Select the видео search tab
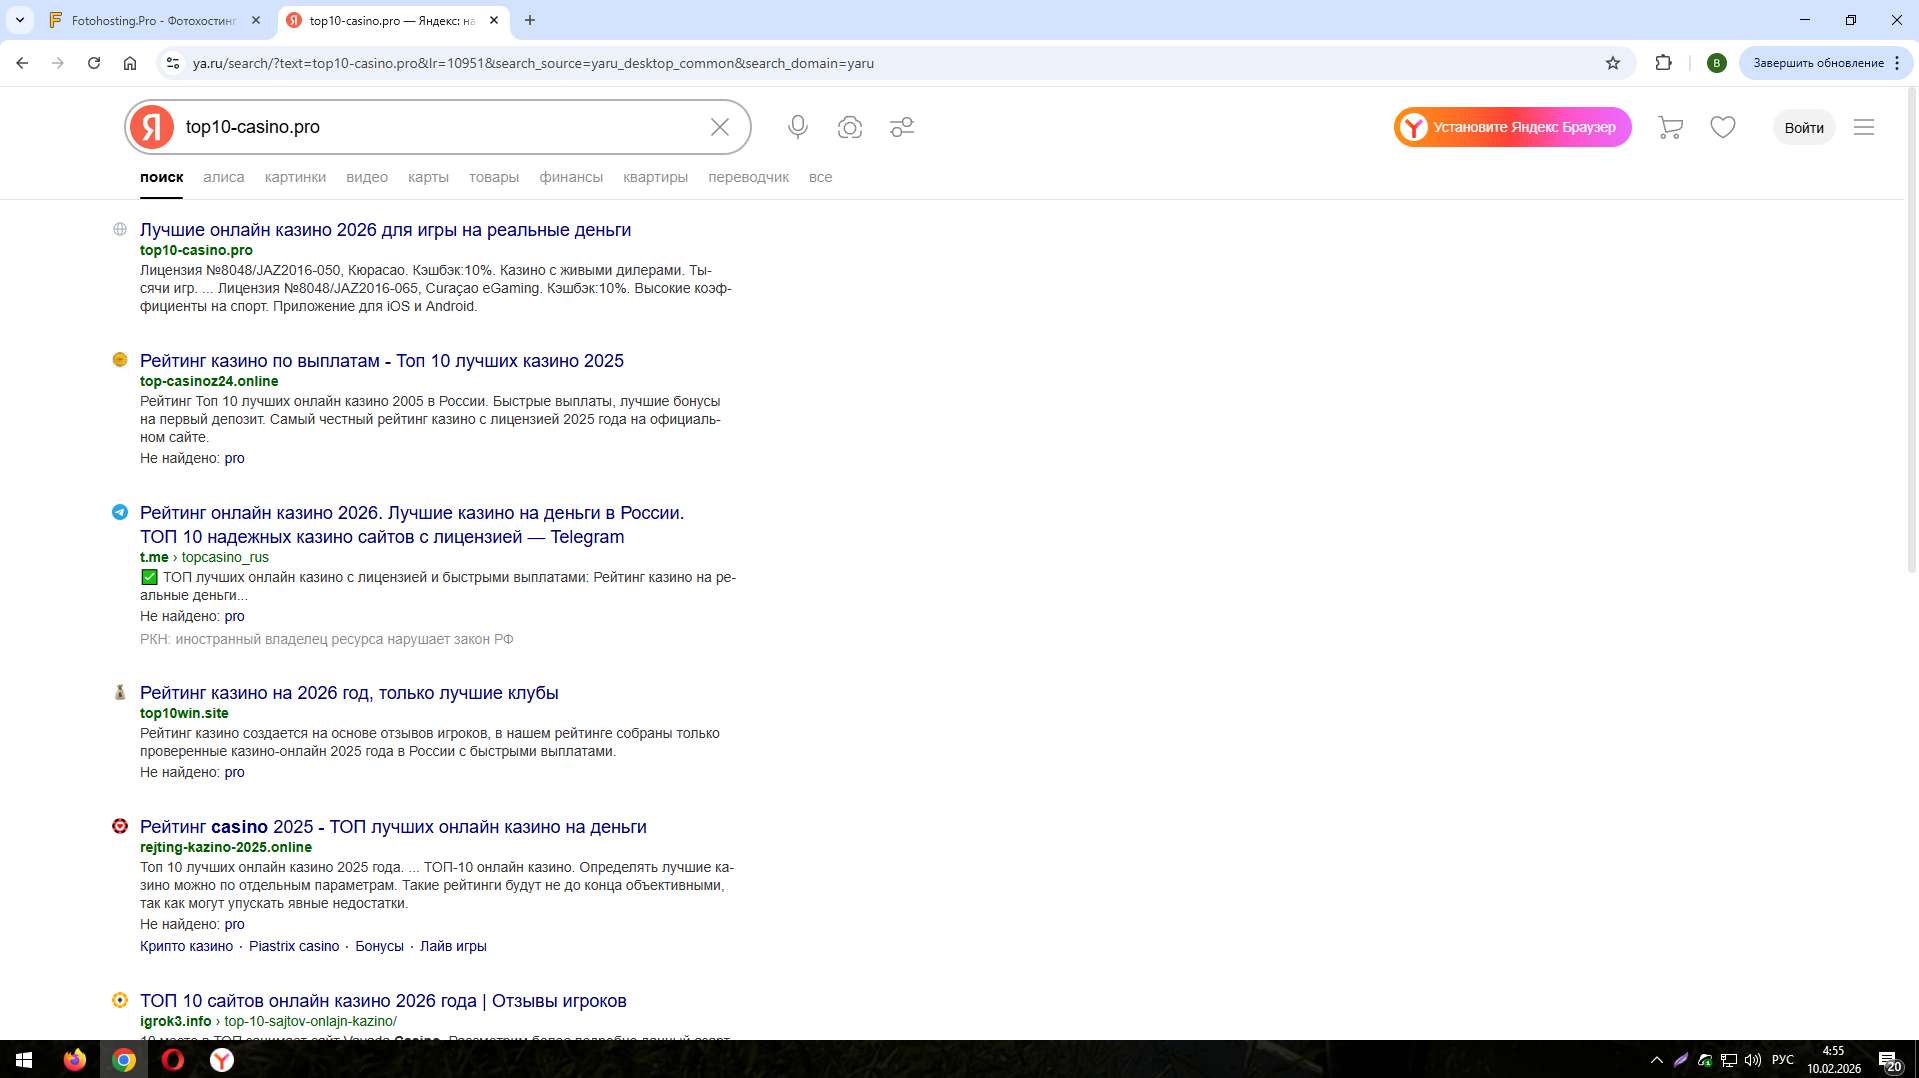This screenshot has height=1078, width=1919. pyautogui.click(x=367, y=177)
